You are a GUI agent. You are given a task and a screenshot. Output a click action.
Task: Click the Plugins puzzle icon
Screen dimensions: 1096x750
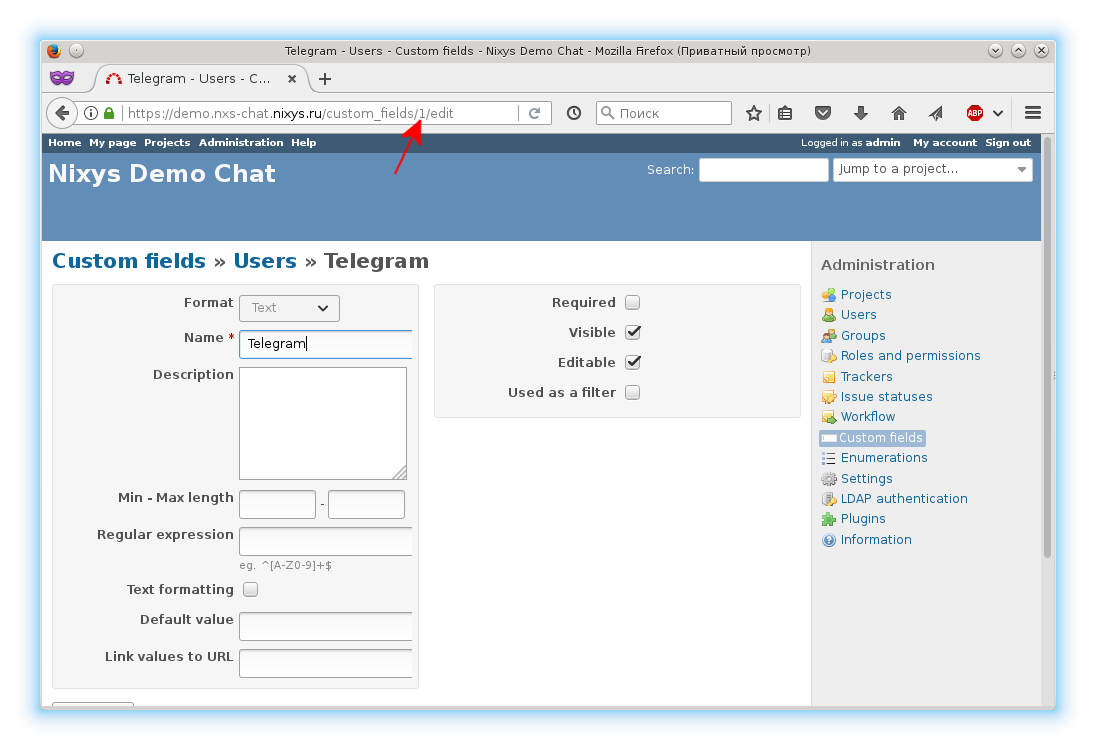tap(829, 519)
